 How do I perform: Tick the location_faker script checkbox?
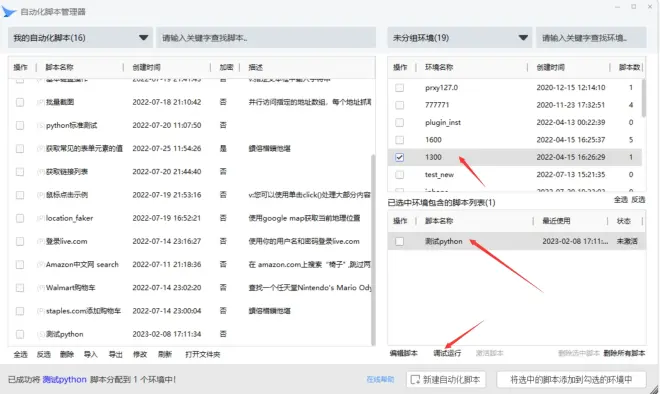click(x=20, y=218)
